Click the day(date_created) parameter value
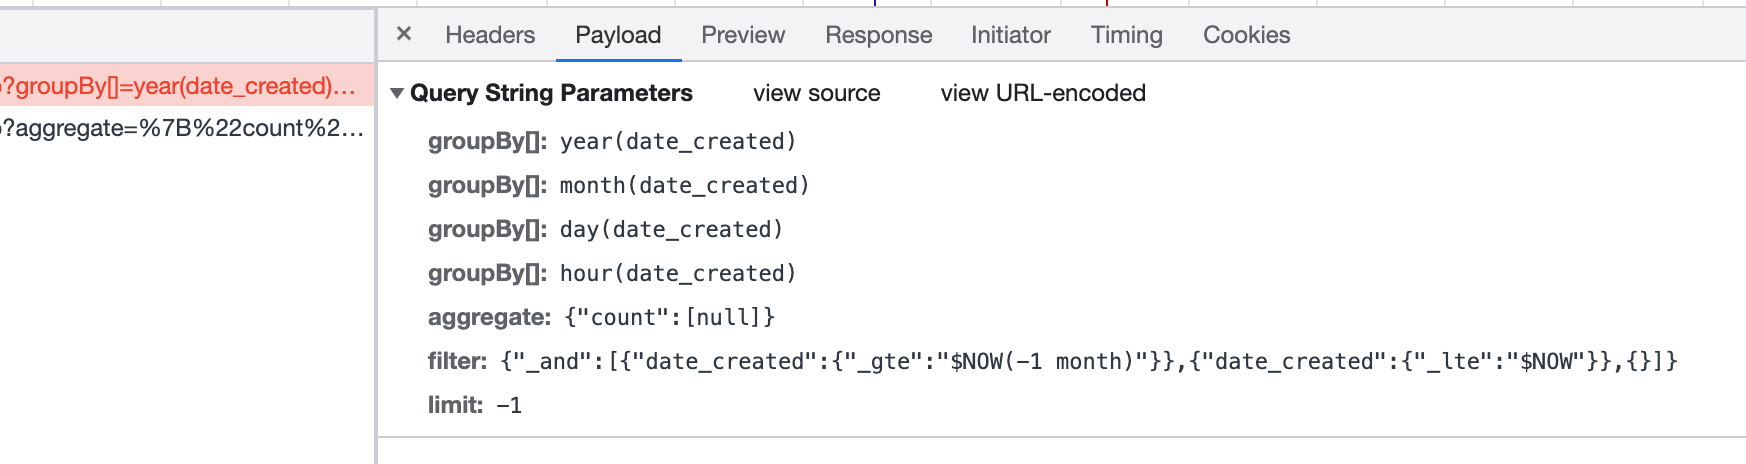Screen dimensions: 1746x464 click(671, 229)
